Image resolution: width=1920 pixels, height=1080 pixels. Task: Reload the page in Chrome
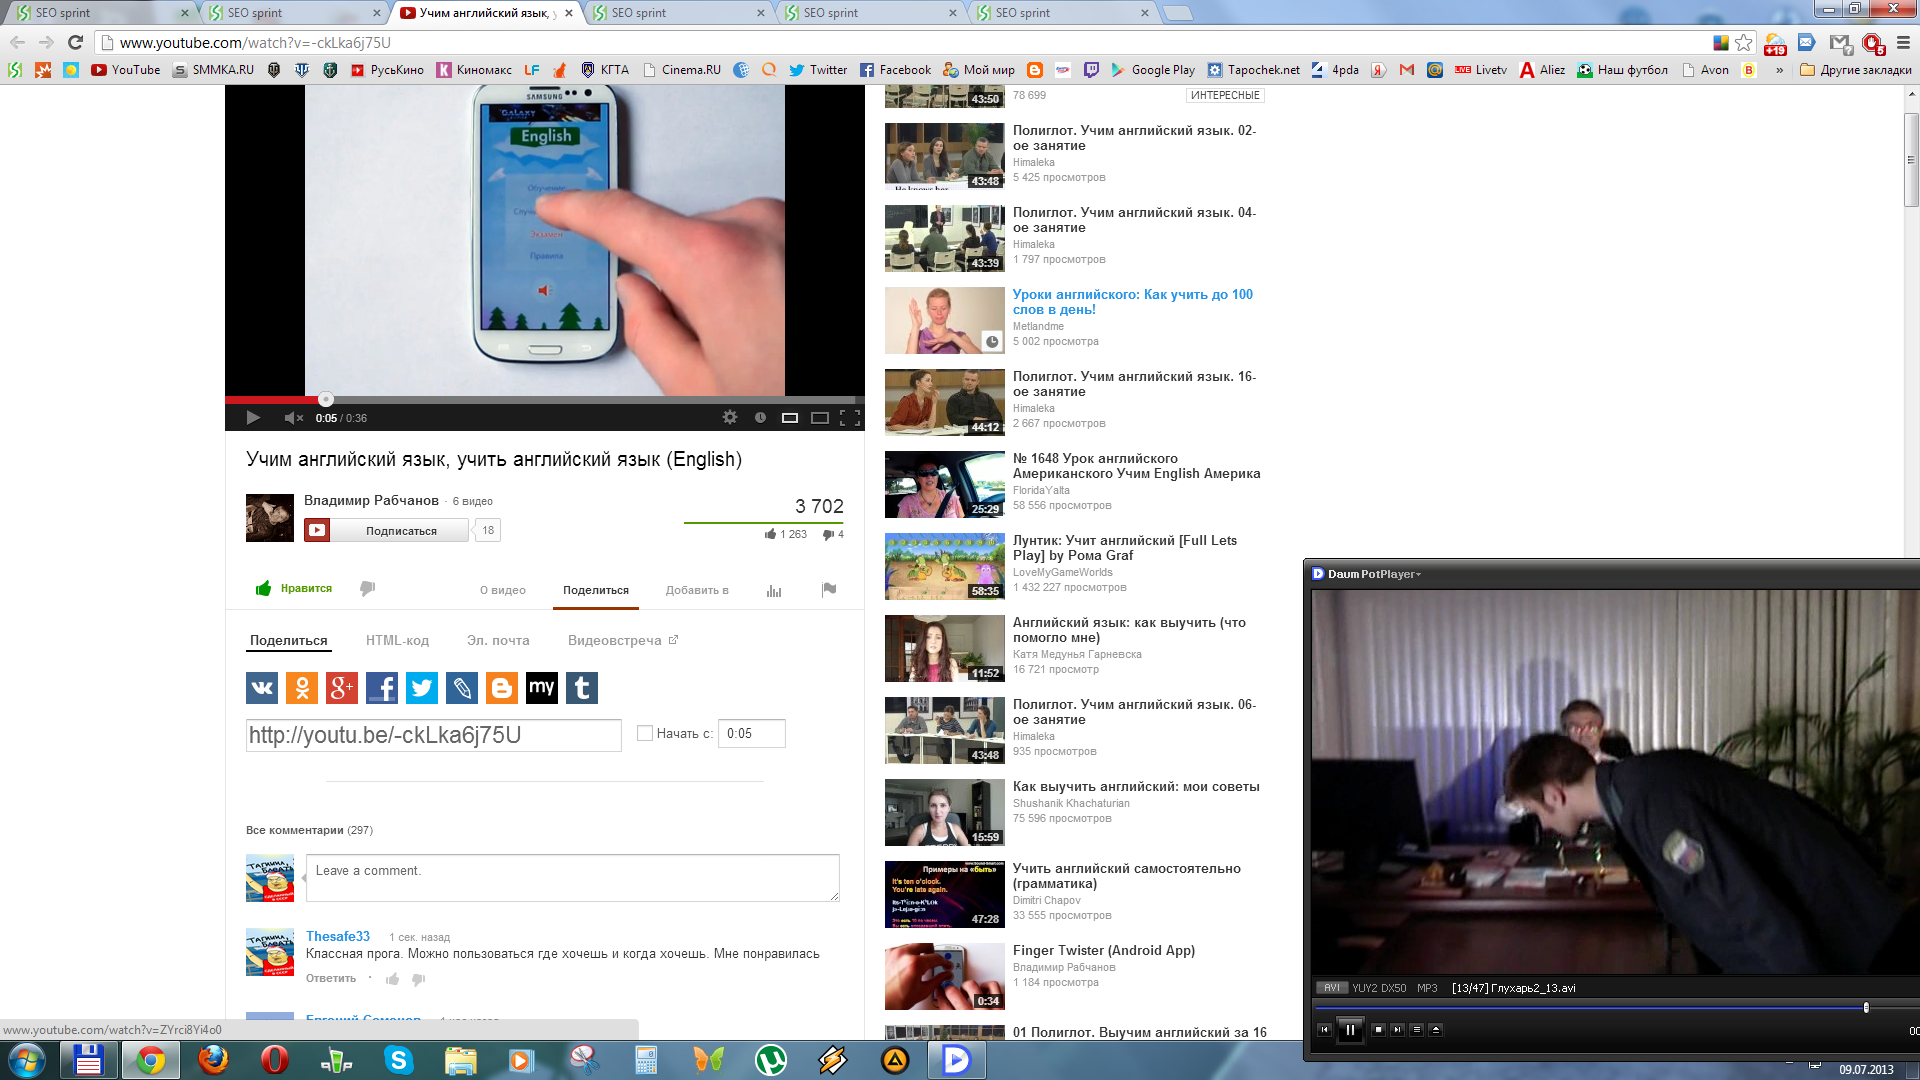tap(75, 42)
